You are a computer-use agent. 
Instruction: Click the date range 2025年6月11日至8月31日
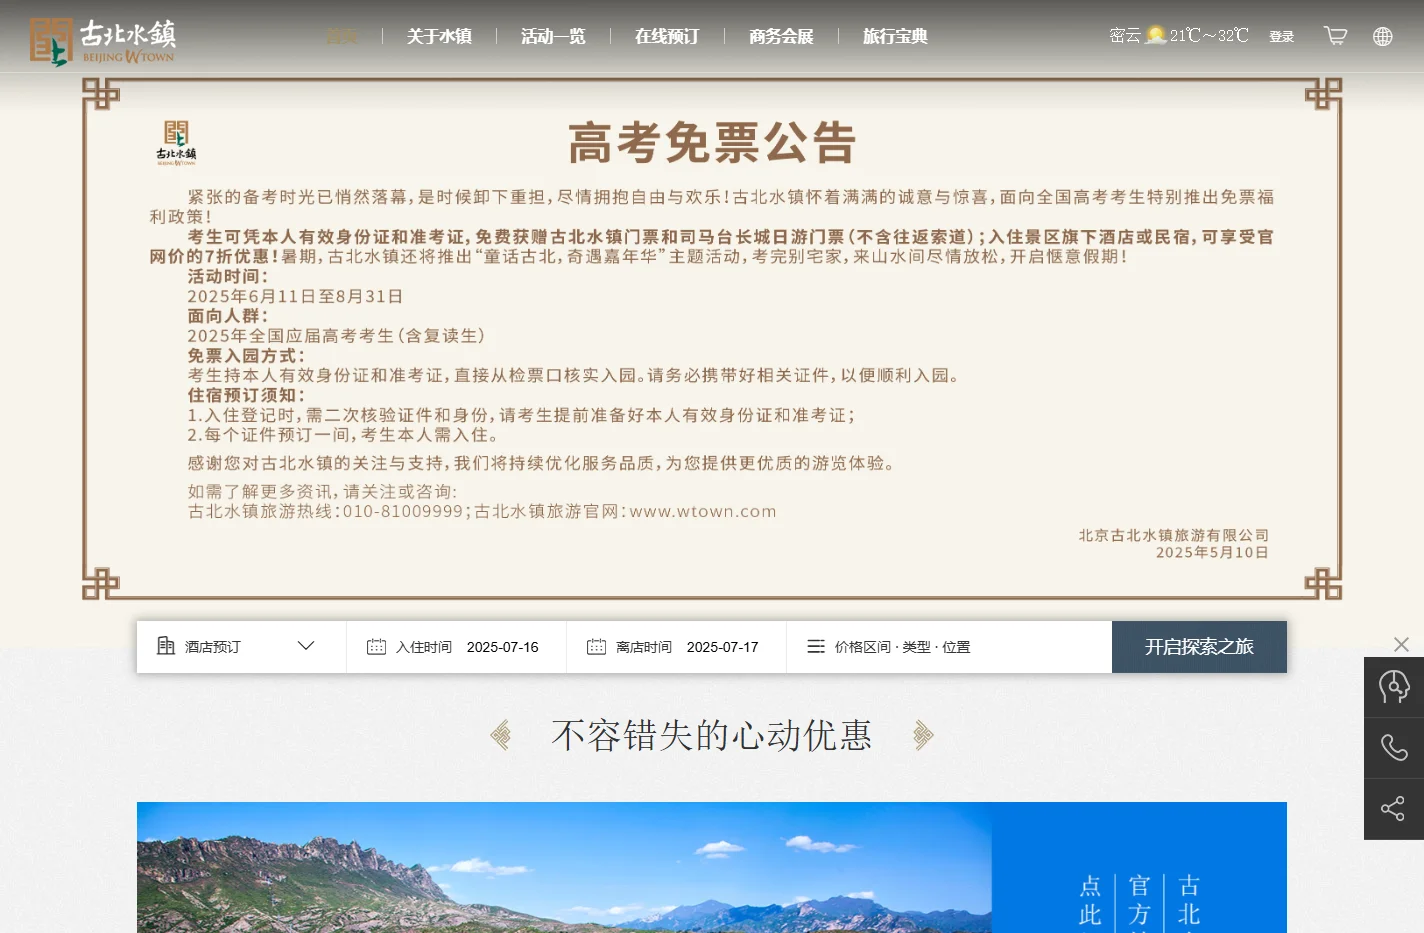point(295,296)
